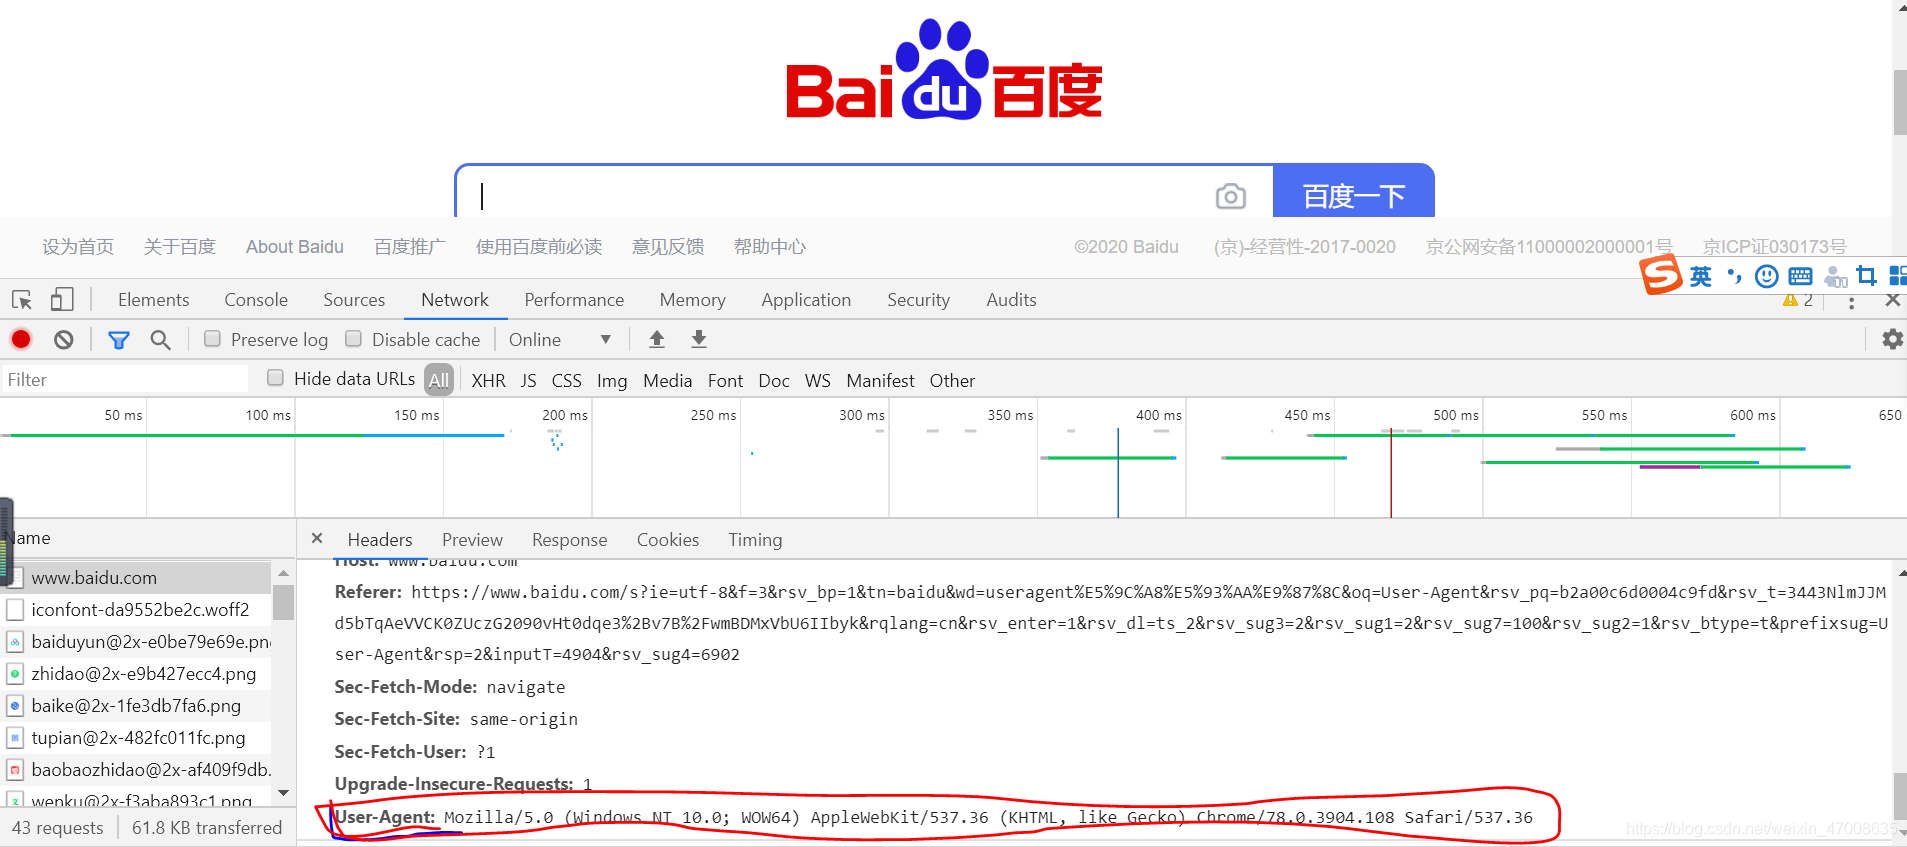Click the 设为首页 link
Image resolution: width=1907 pixels, height=847 pixels.
pos(78,247)
